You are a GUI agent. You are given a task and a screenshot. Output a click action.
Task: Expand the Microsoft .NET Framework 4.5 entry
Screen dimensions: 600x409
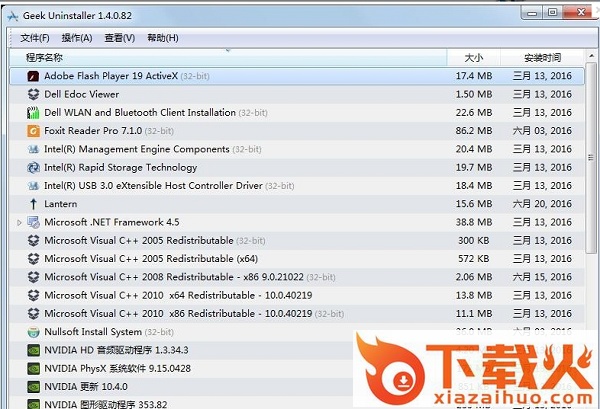(19, 223)
